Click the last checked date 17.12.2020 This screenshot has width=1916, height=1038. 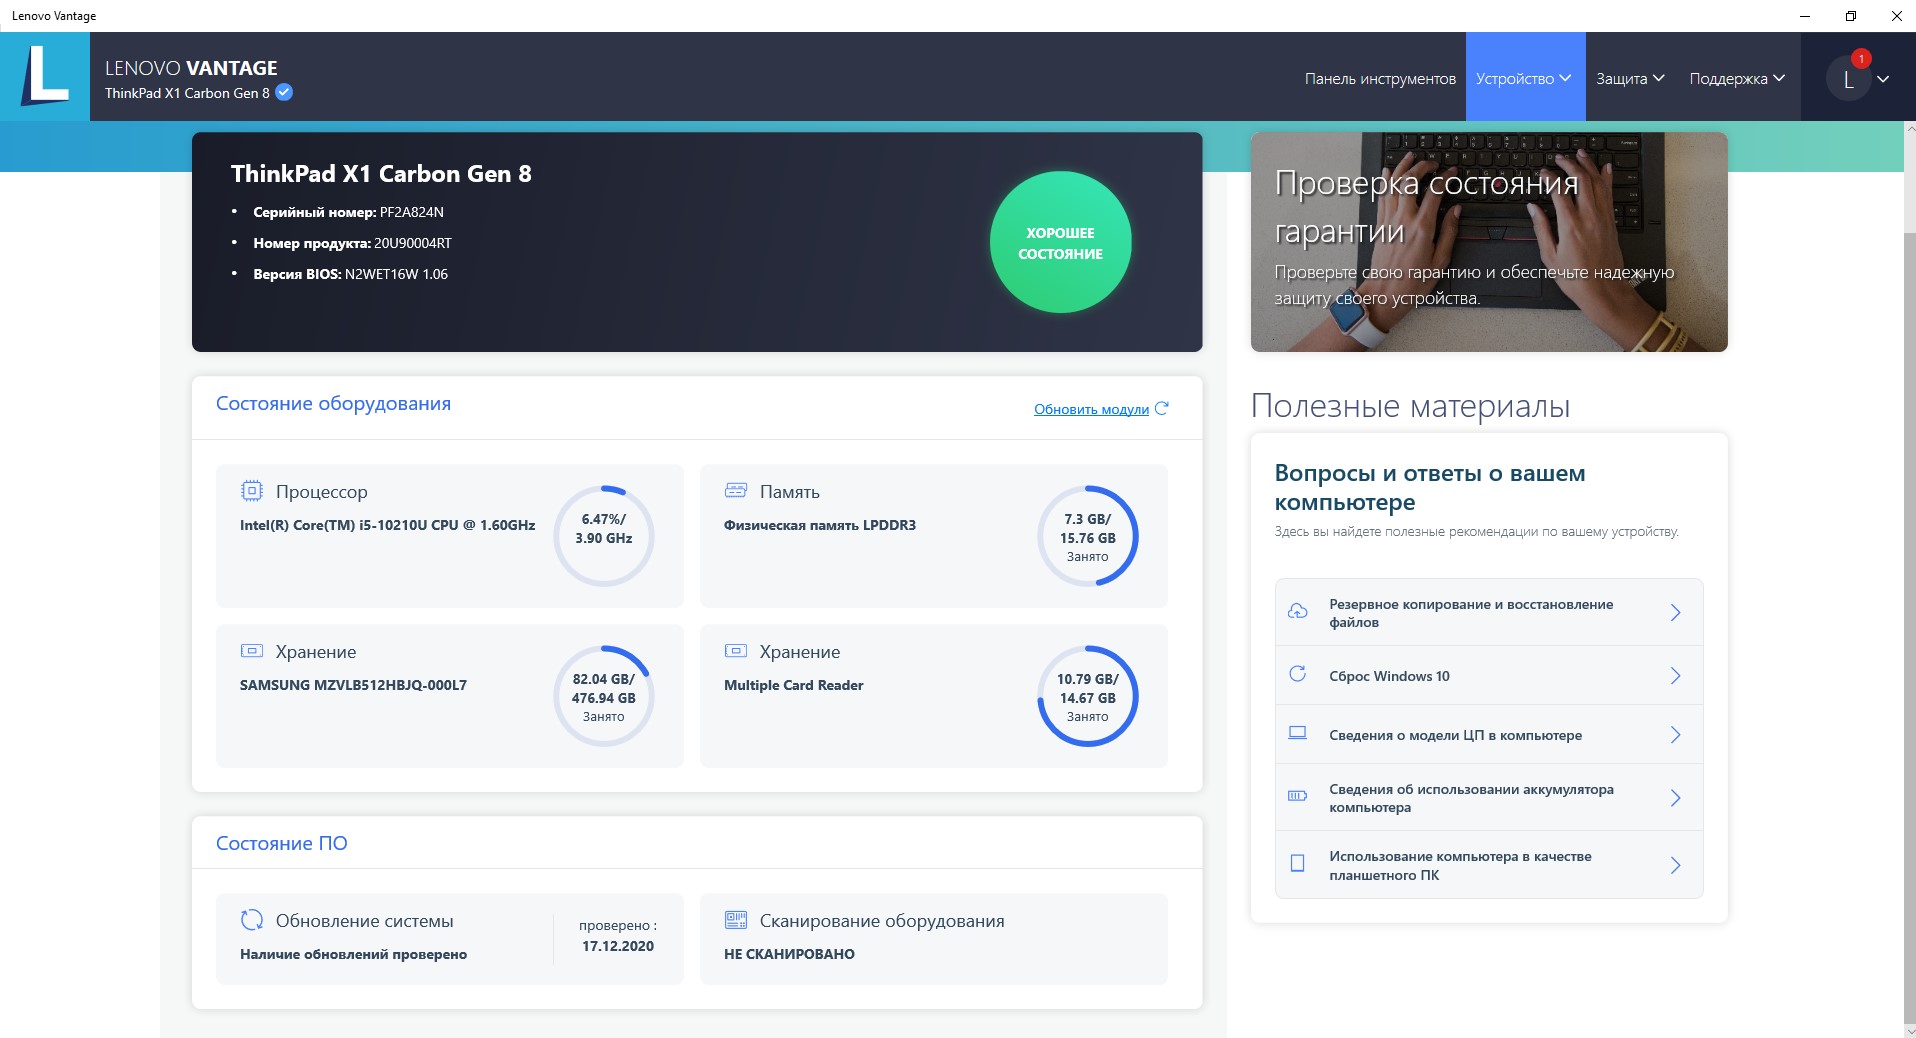pos(618,946)
